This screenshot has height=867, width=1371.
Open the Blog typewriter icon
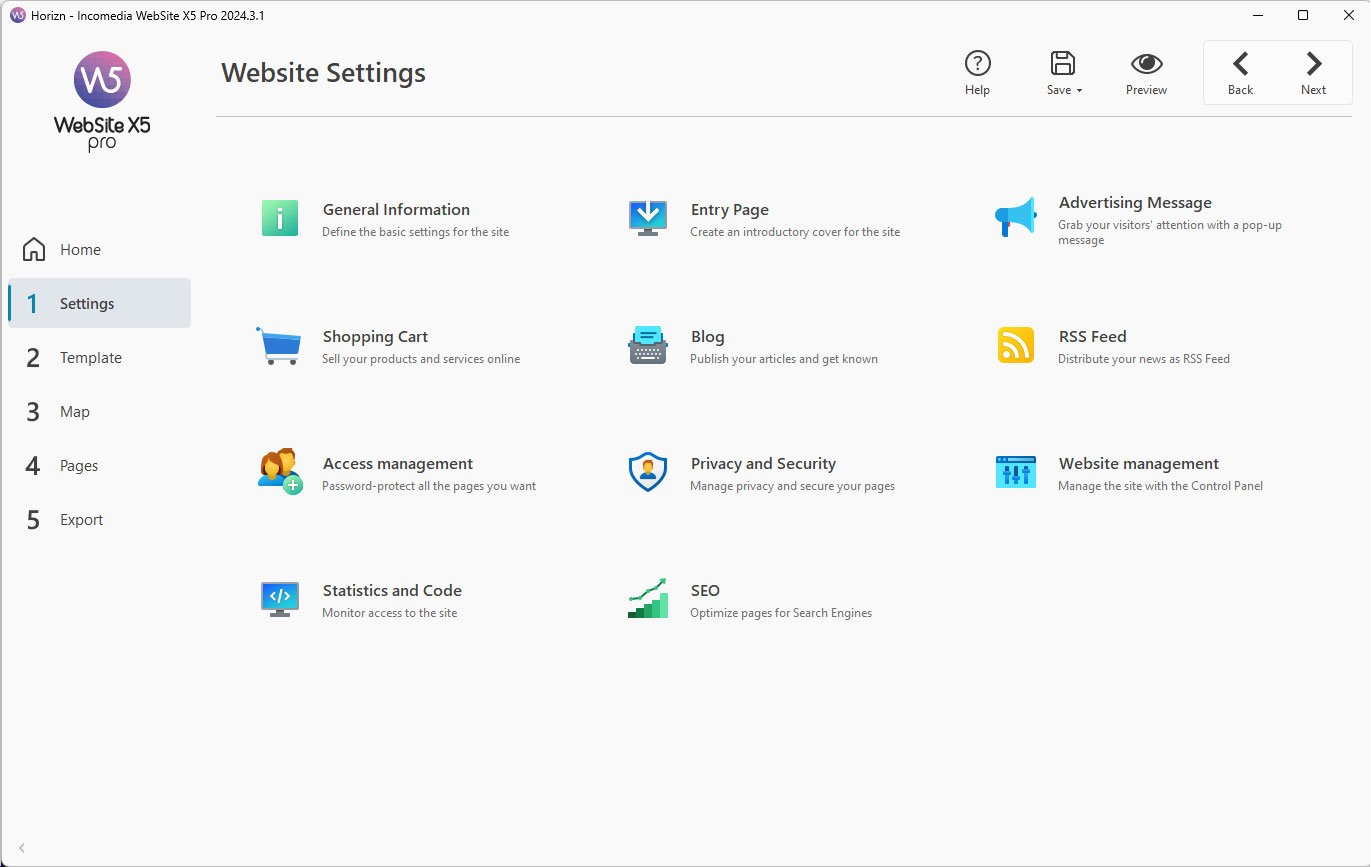[x=648, y=346]
